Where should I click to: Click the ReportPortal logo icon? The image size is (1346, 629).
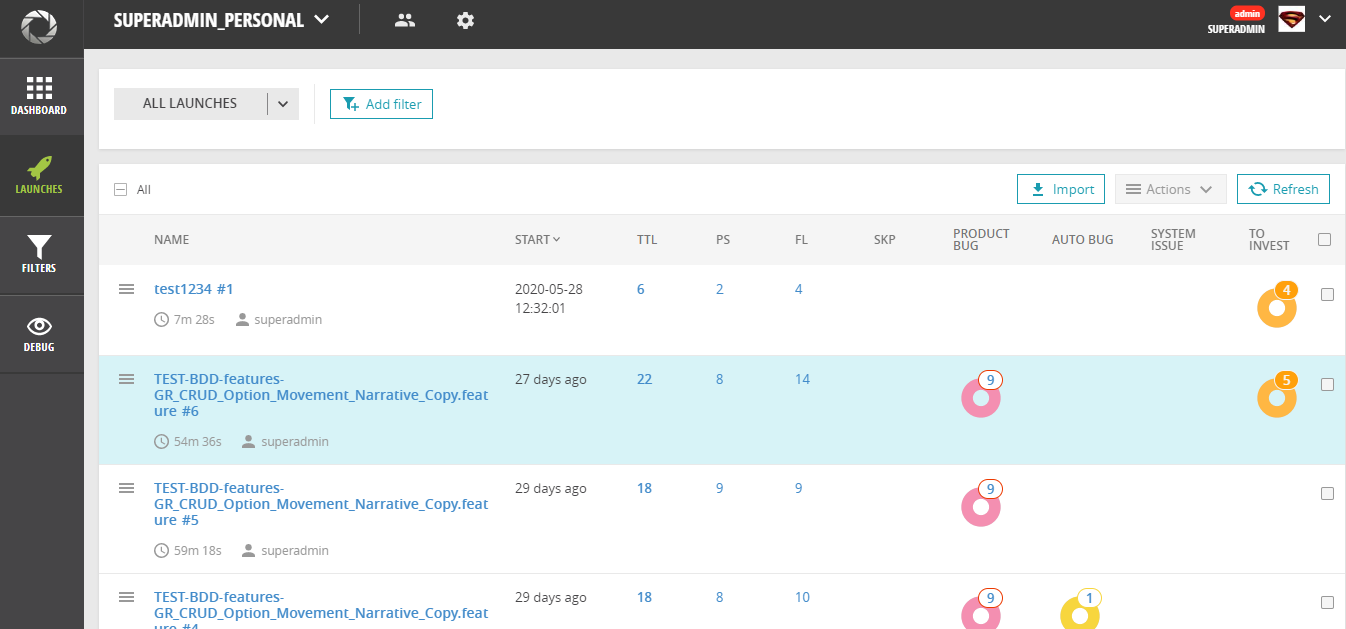click(41, 26)
